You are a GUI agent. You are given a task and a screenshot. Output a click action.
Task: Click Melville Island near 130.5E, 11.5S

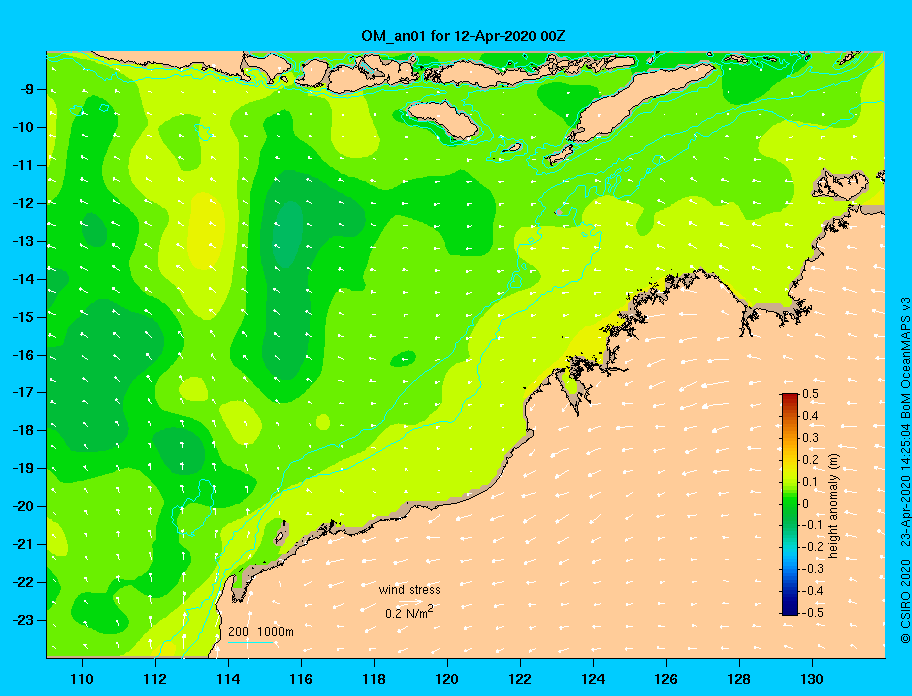pyautogui.click(x=840, y=185)
